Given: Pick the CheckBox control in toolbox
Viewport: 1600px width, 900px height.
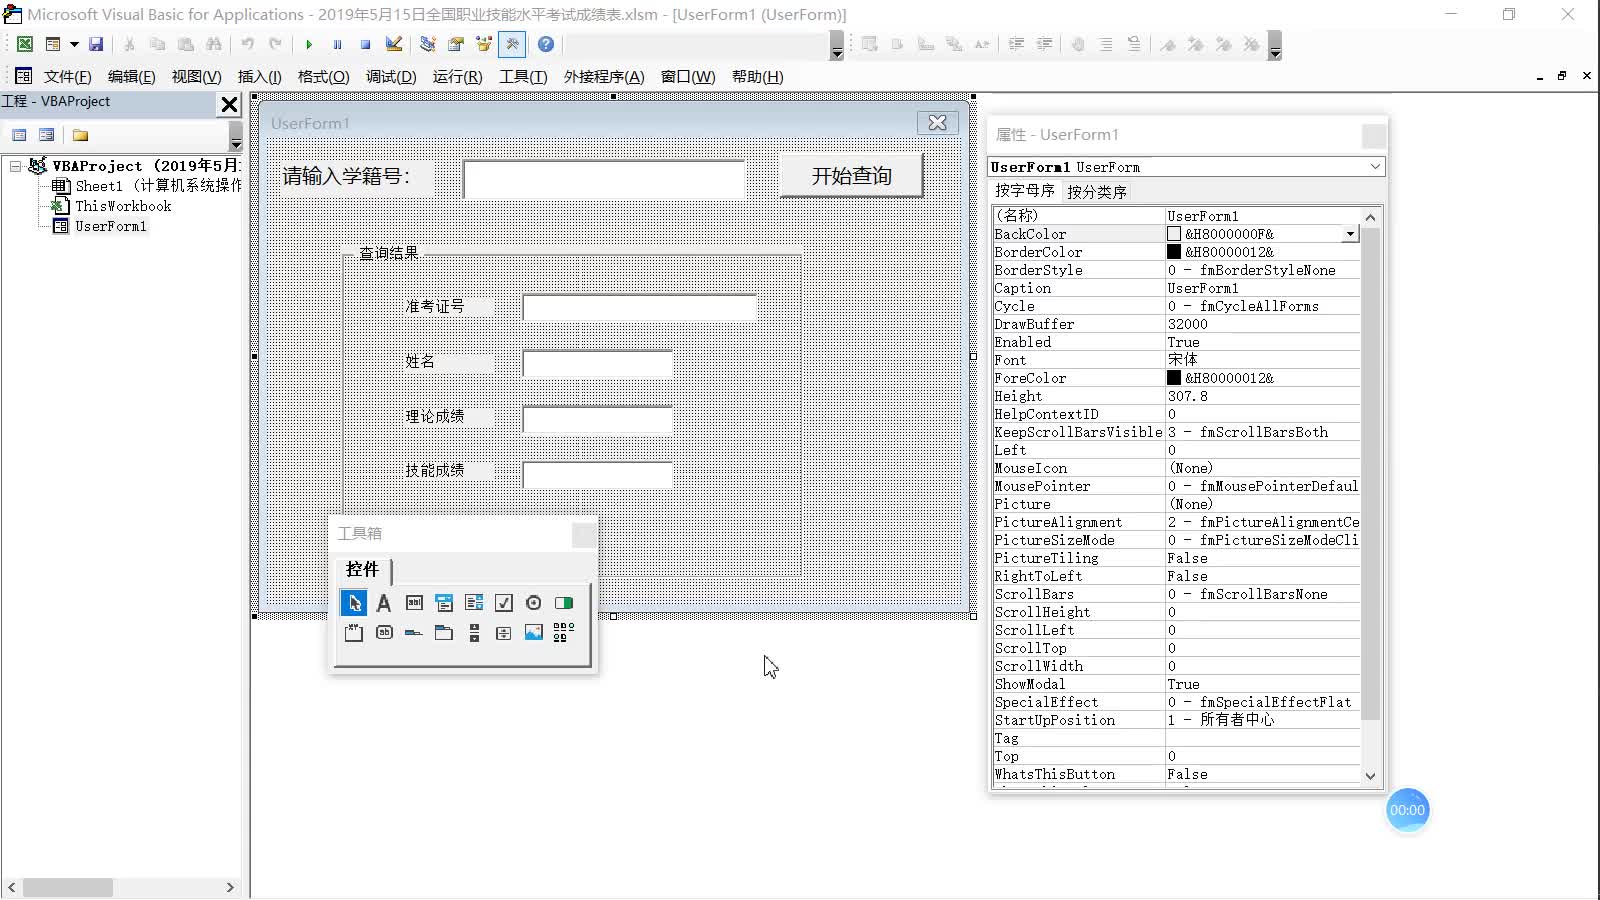Looking at the screenshot, I should pos(504,603).
